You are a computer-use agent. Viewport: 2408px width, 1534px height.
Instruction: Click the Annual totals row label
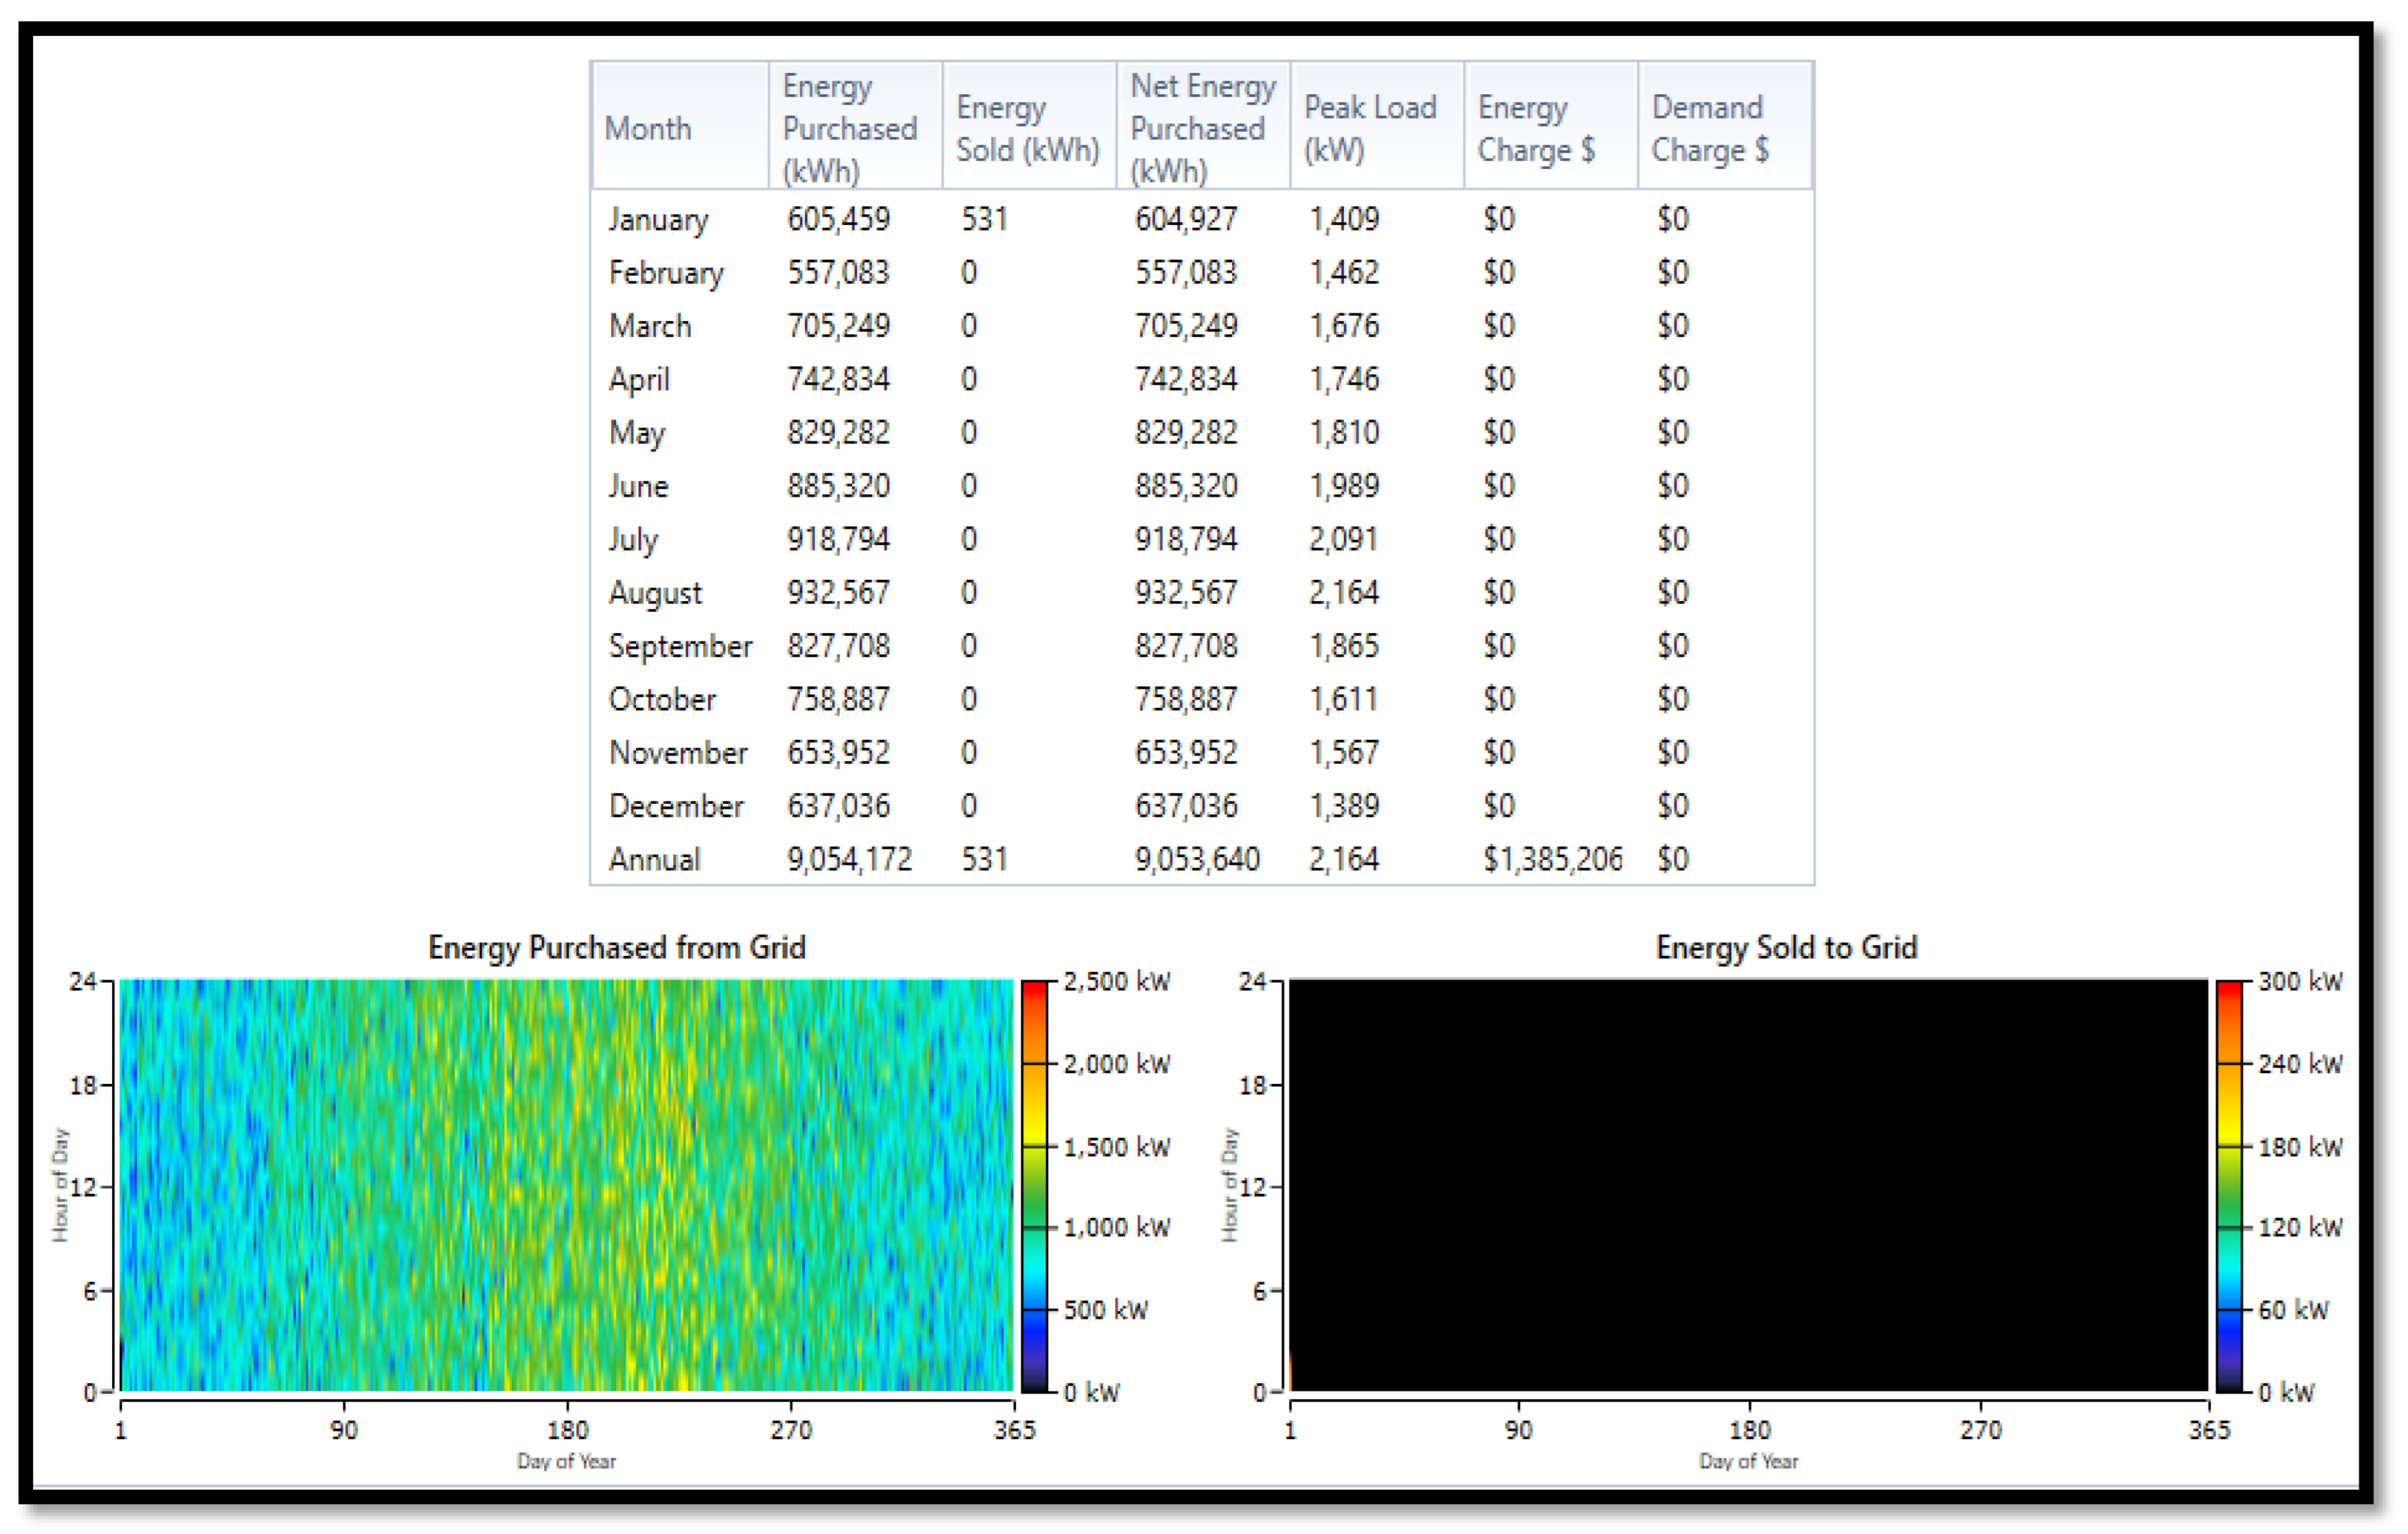(654, 859)
